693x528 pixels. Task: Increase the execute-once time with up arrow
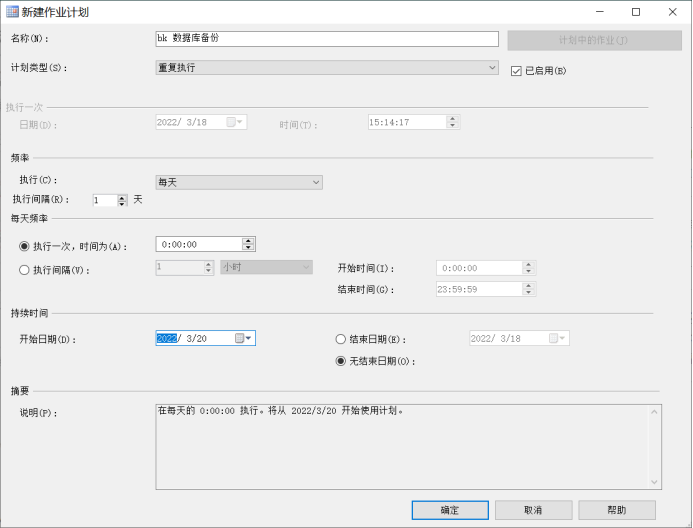click(x=248, y=241)
